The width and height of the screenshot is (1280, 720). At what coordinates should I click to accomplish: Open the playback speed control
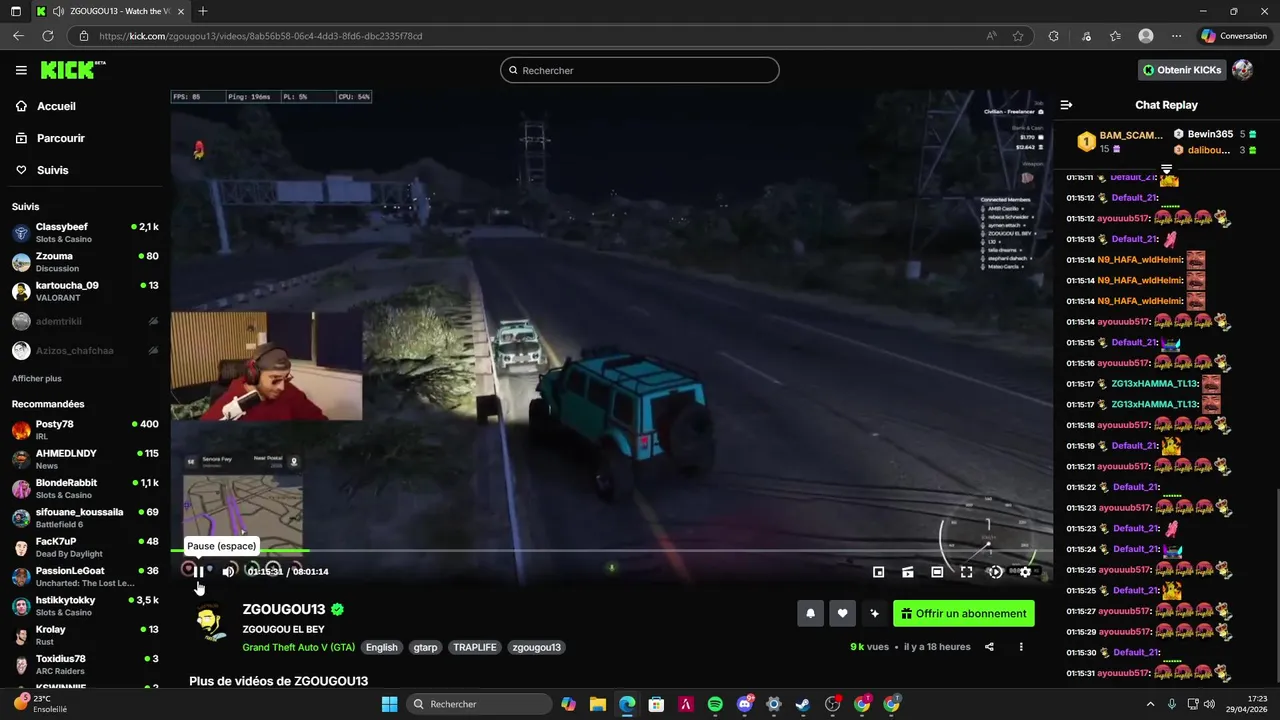coord(995,572)
